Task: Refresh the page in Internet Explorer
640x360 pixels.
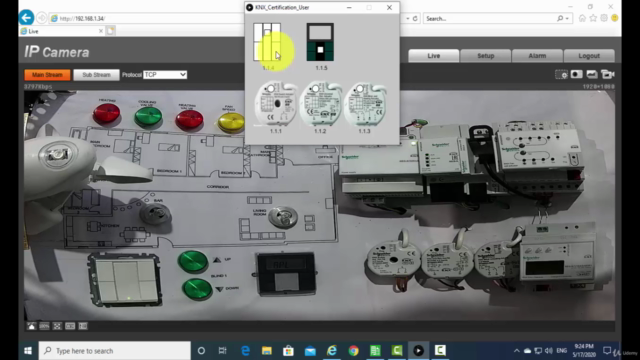Action: [x=415, y=18]
